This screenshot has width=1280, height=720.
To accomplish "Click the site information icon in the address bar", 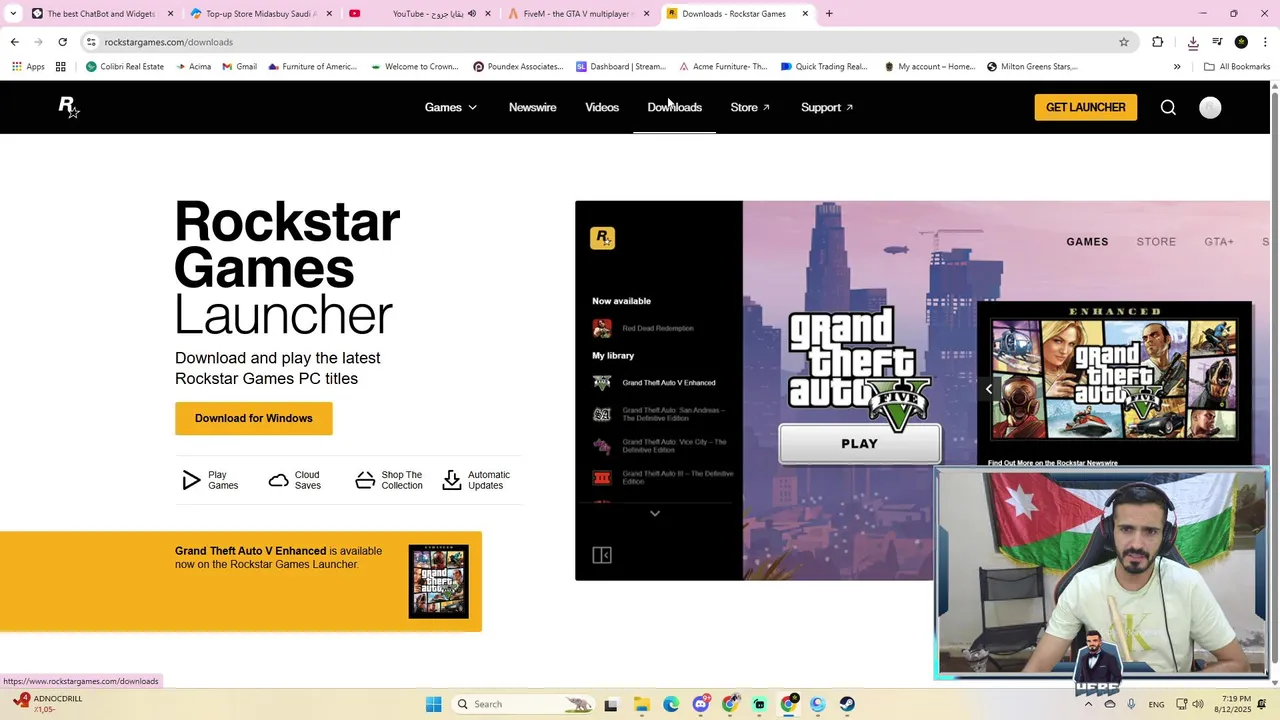I will click(x=91, y=42).
